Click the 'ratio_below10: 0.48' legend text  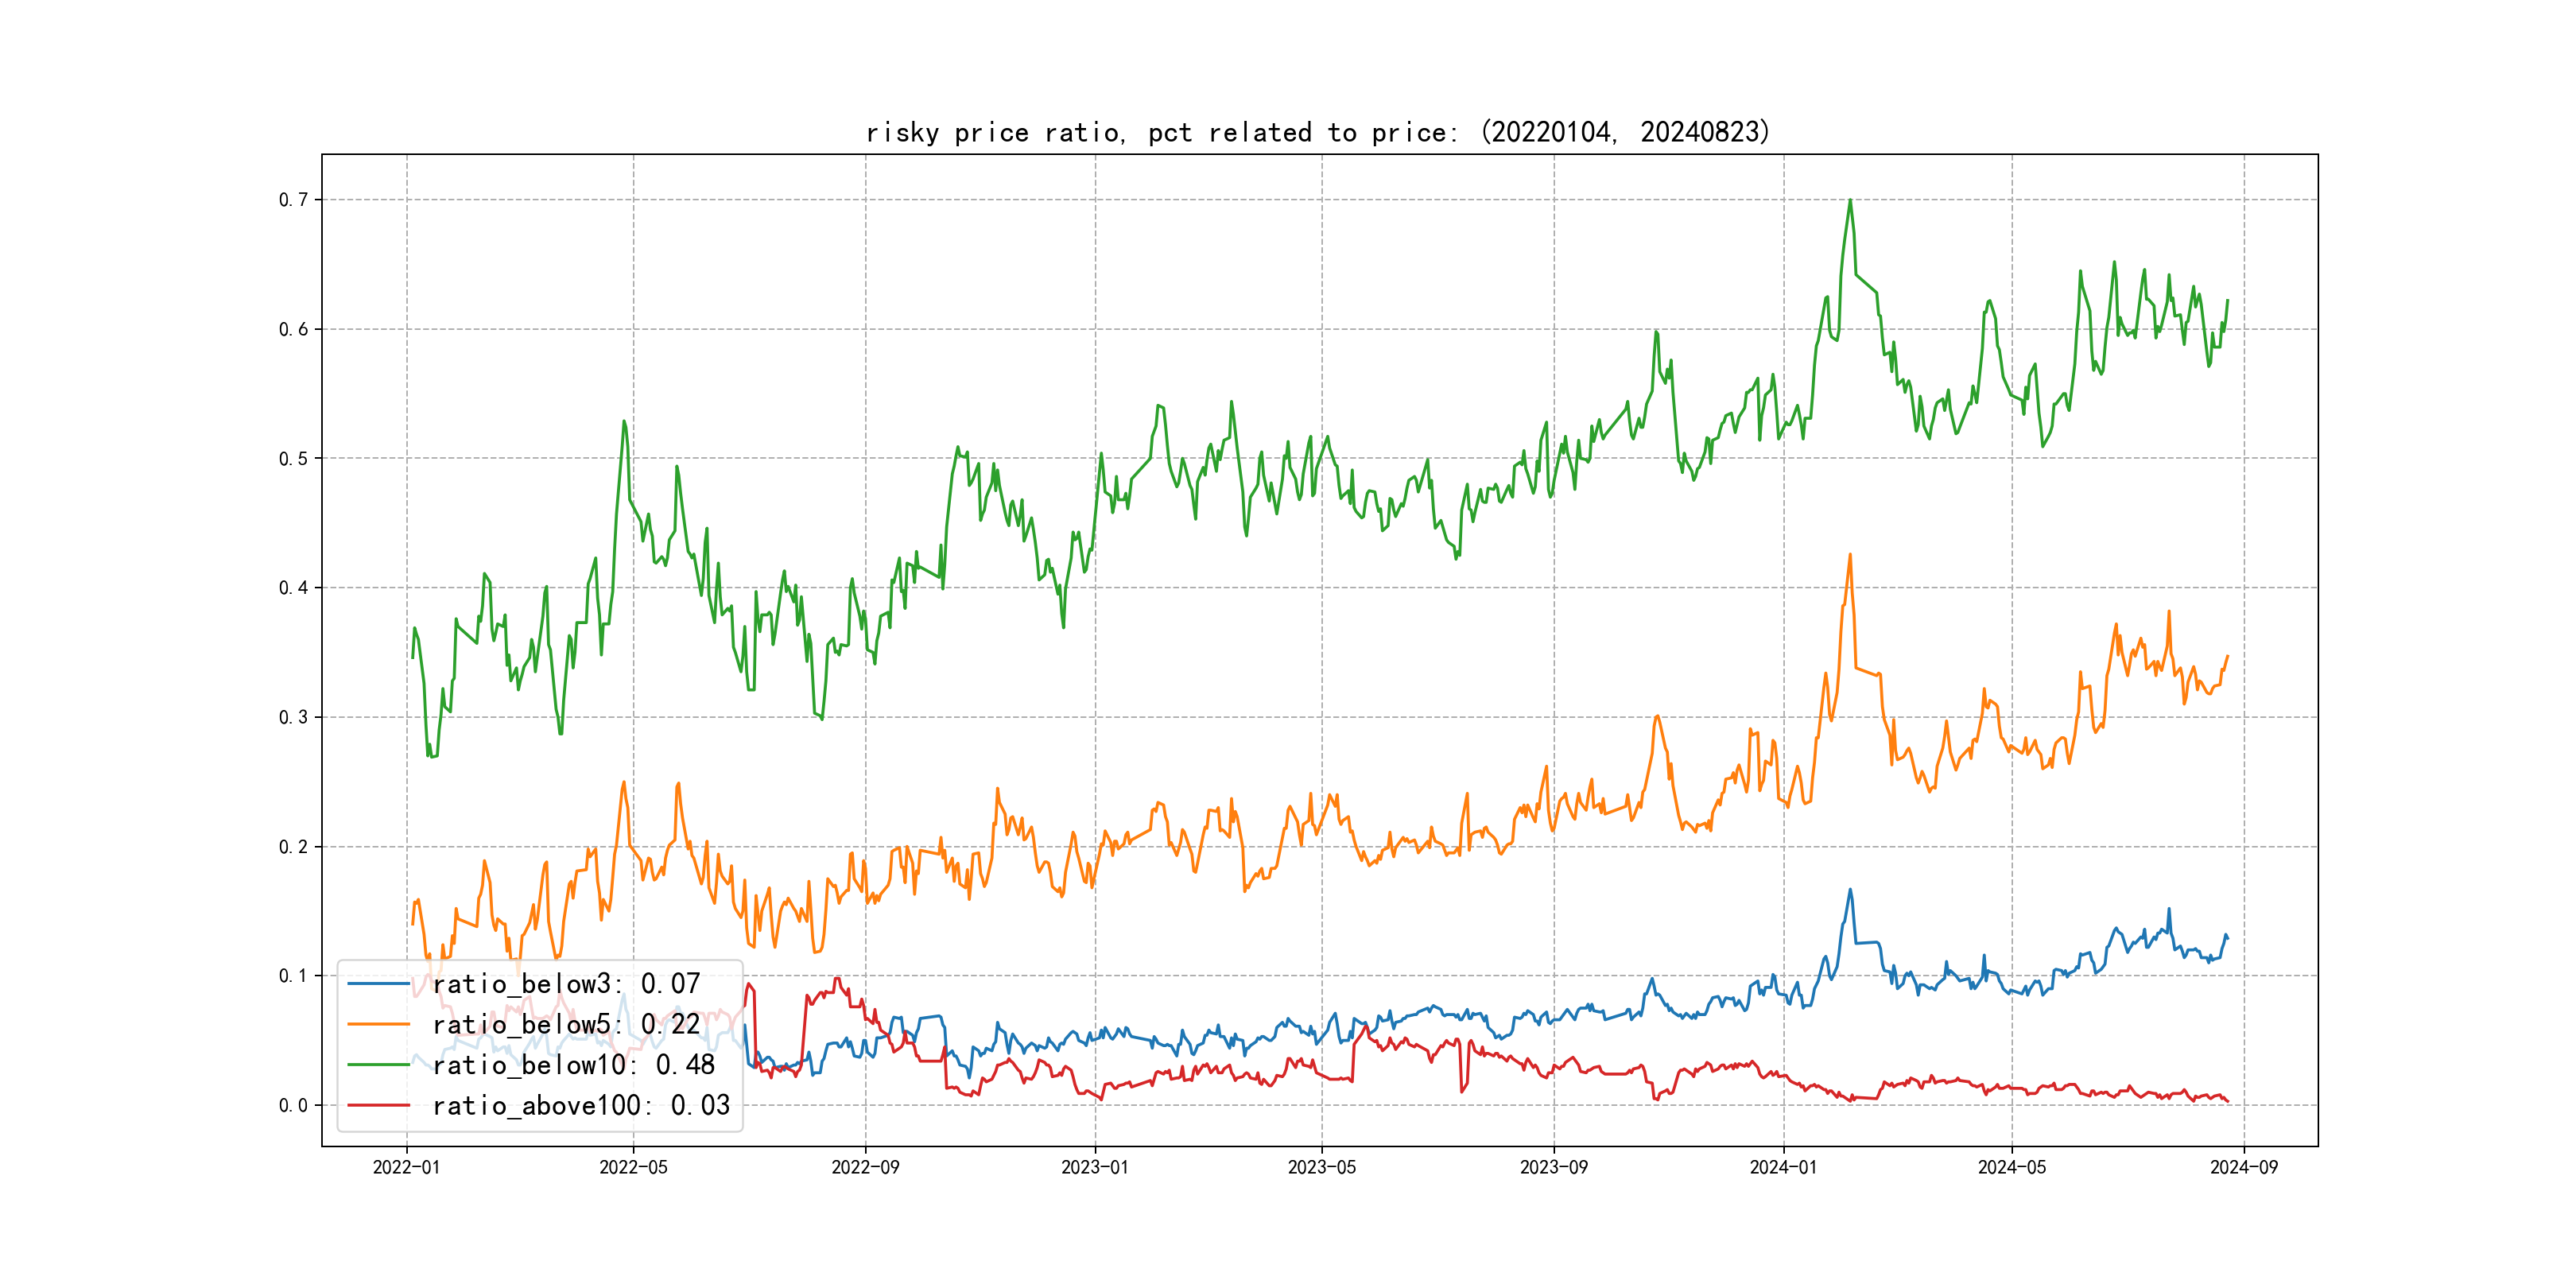pyautogui.click(x=573, y=1065)
